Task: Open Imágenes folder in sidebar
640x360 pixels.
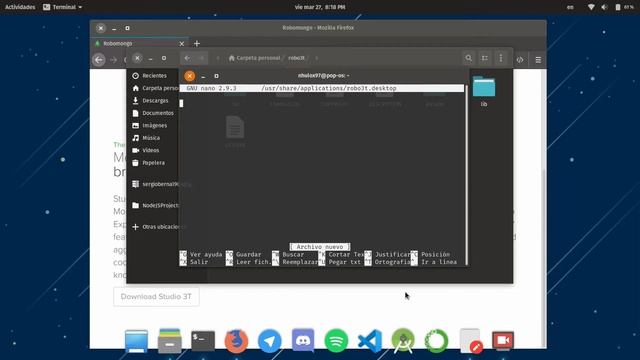Action: [150, 125]
